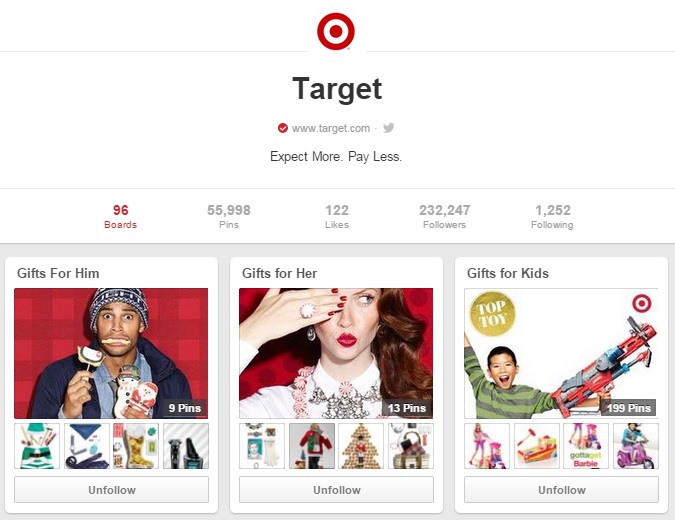Switch to the 55,998 Pins tab
Image resolution: width=675 pixels, height=520 pixels.
pos(229,216)
